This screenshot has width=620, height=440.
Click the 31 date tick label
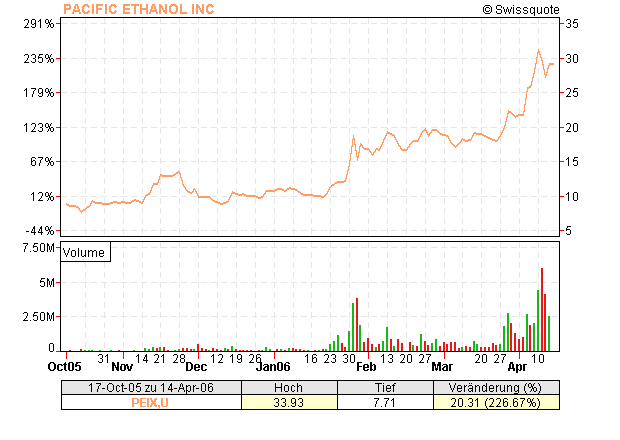(x=104, y=358)
